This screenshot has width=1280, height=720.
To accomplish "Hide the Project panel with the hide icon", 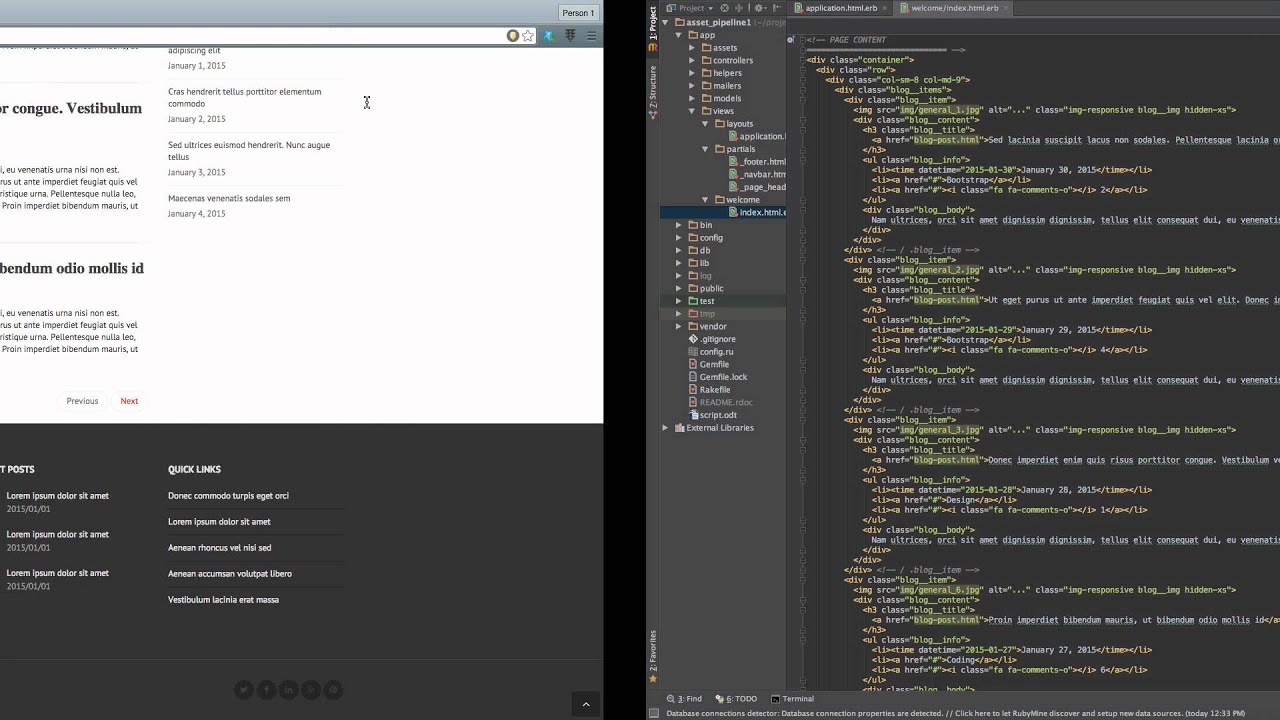I will (777, 8).
